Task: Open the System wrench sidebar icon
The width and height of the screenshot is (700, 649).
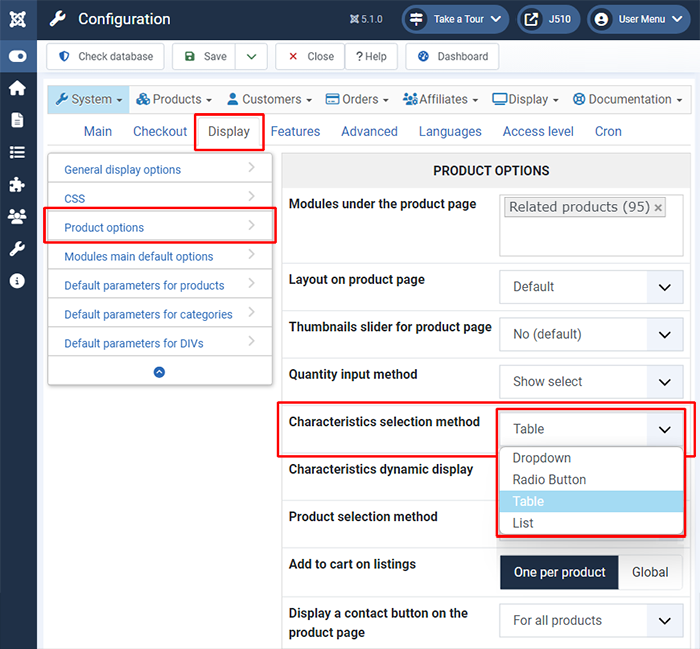Action: tap(17, 249)
